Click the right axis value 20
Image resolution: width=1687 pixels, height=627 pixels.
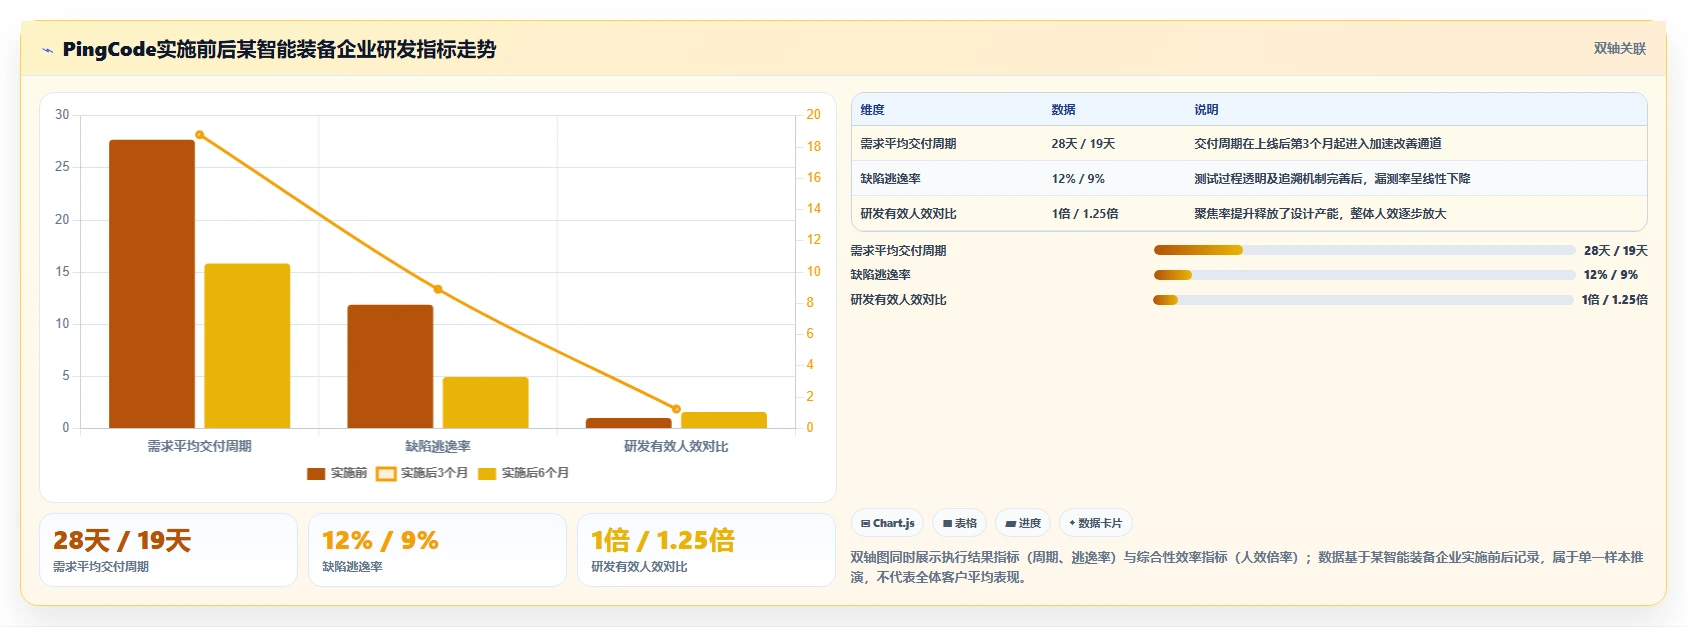tap(813, 115)
